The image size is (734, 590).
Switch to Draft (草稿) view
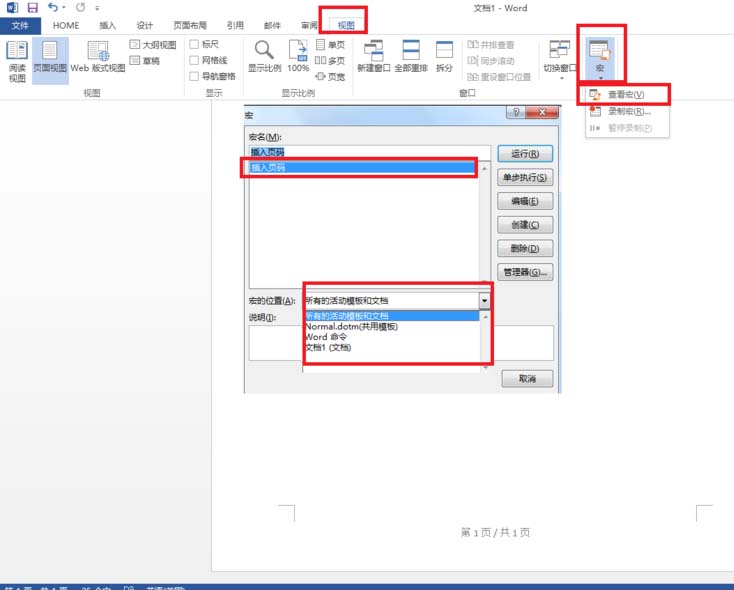tap(145, 60)
